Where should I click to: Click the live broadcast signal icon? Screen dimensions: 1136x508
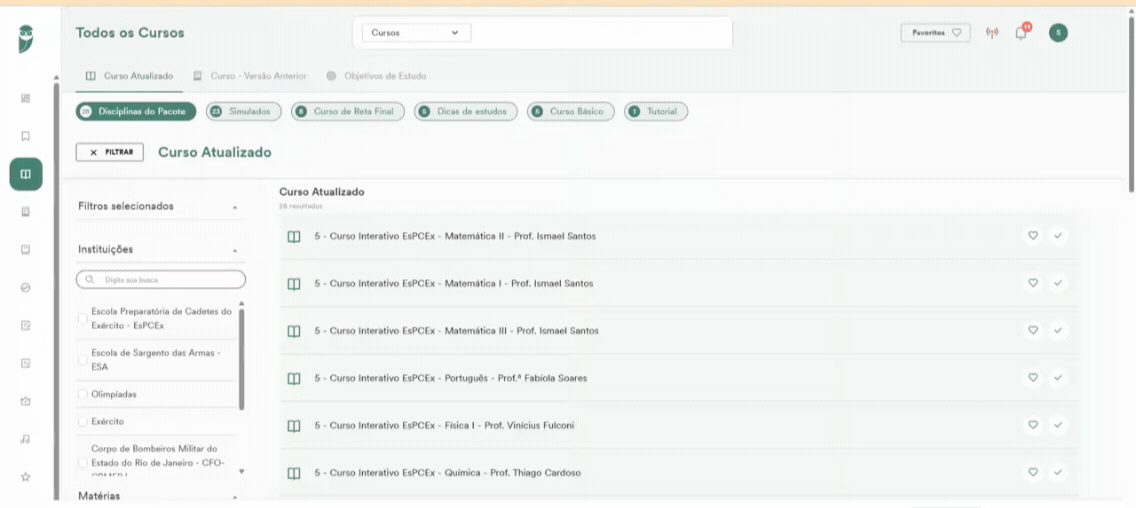(992, 33)
